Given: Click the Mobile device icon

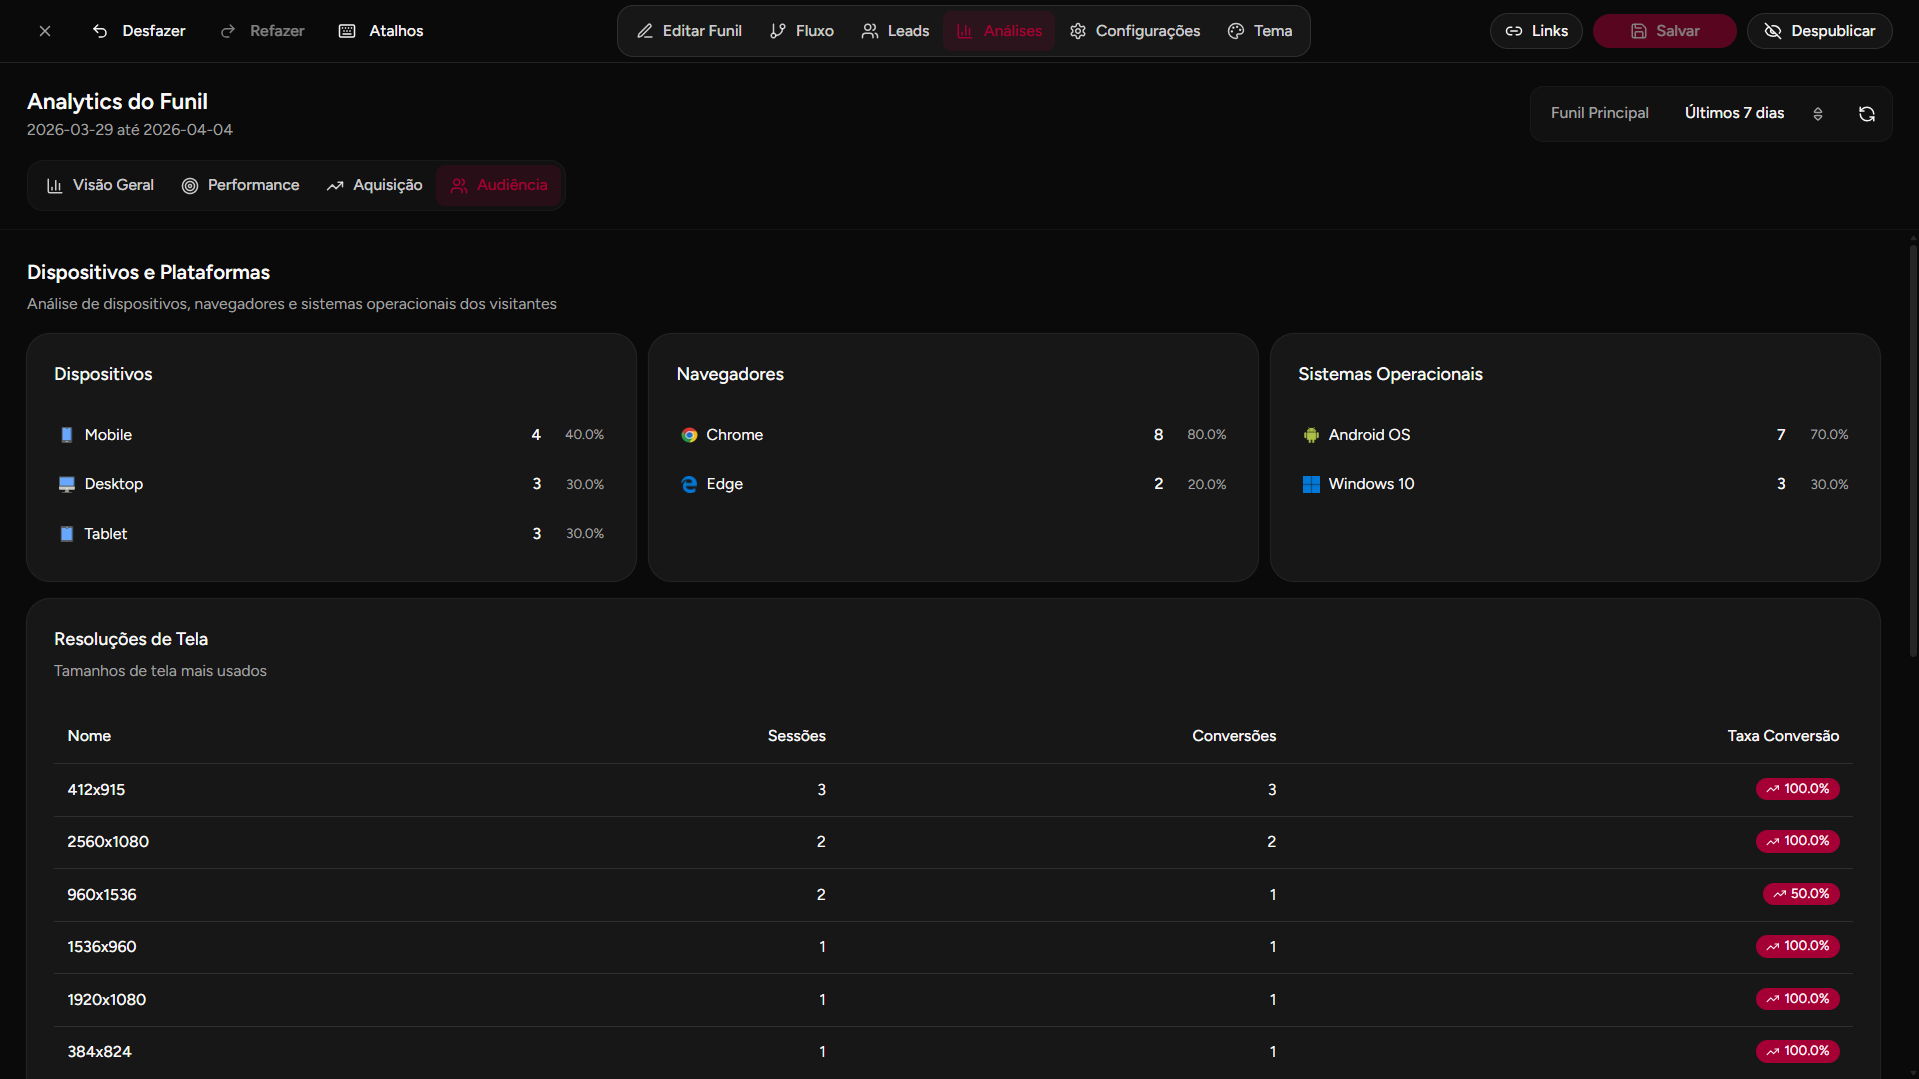Looking at the screenshot, I should [67, 435].
